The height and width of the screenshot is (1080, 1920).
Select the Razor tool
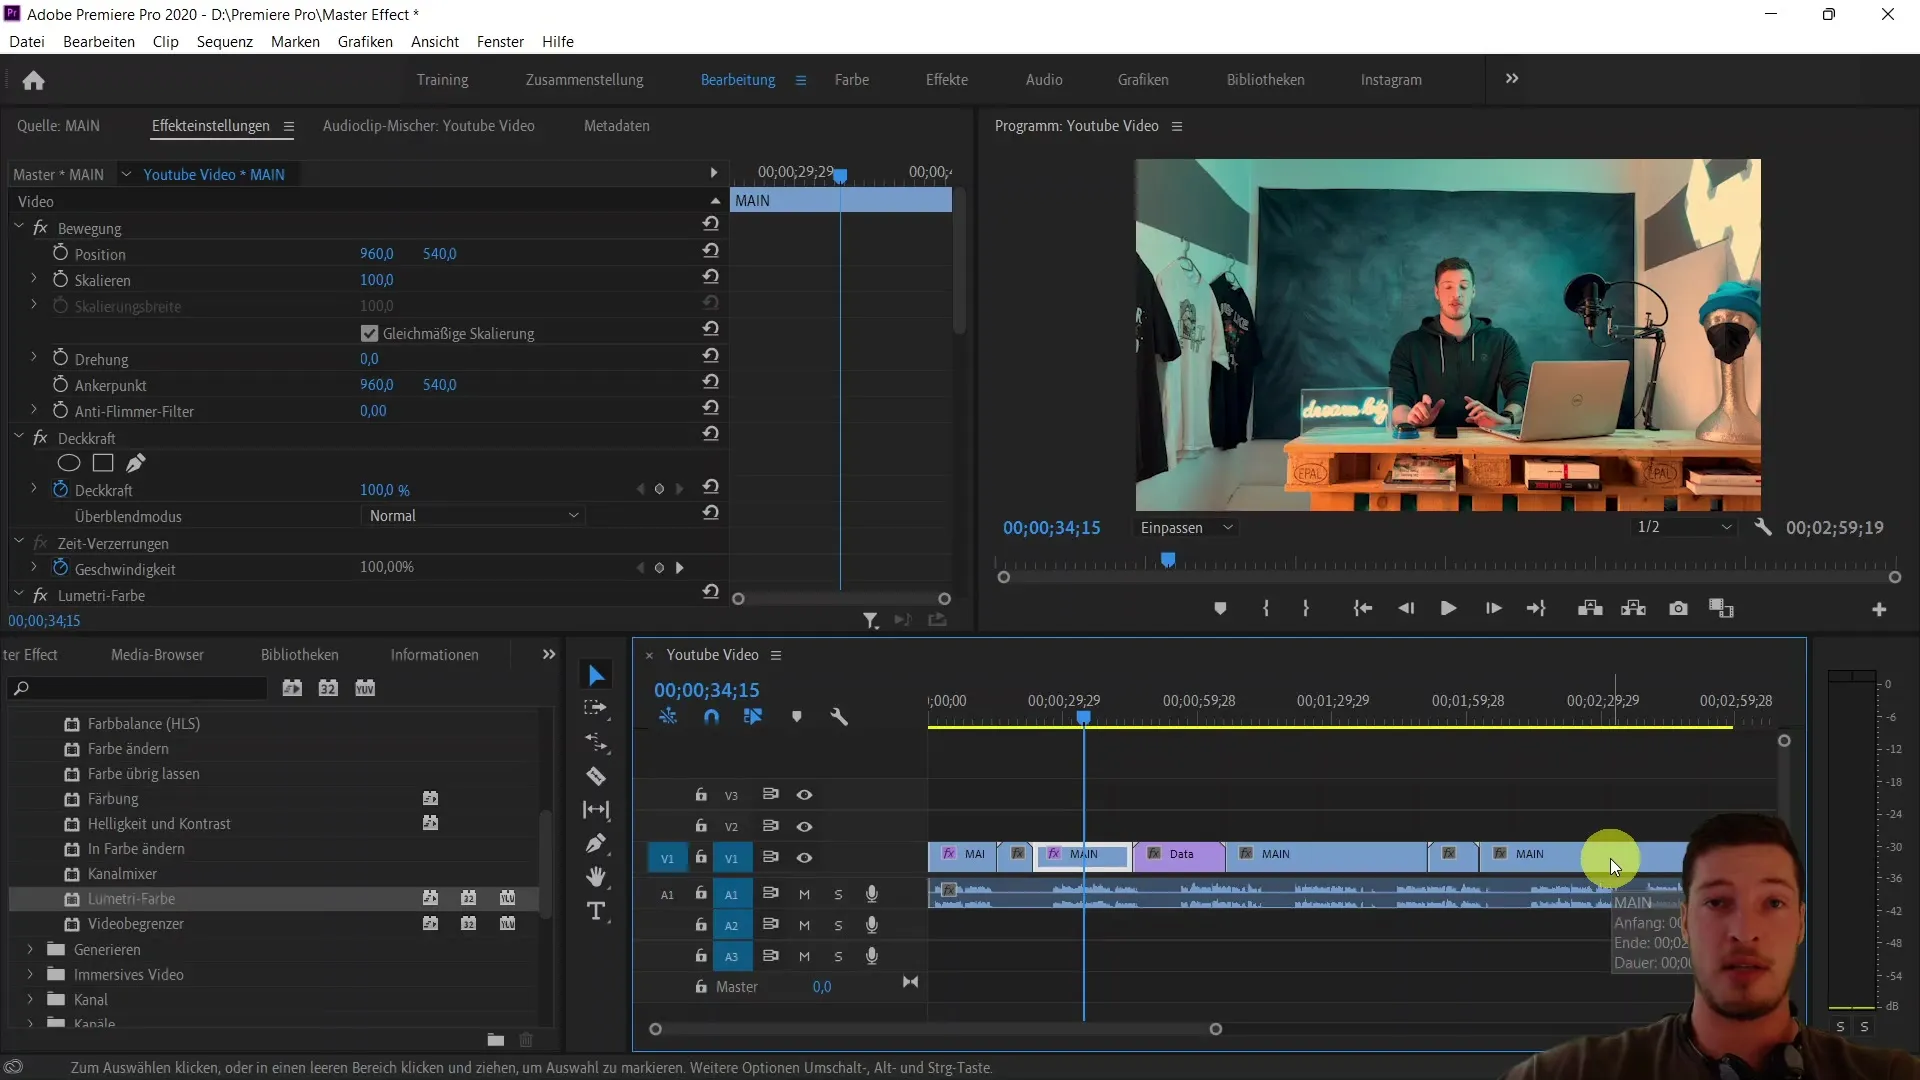[596, 776]
